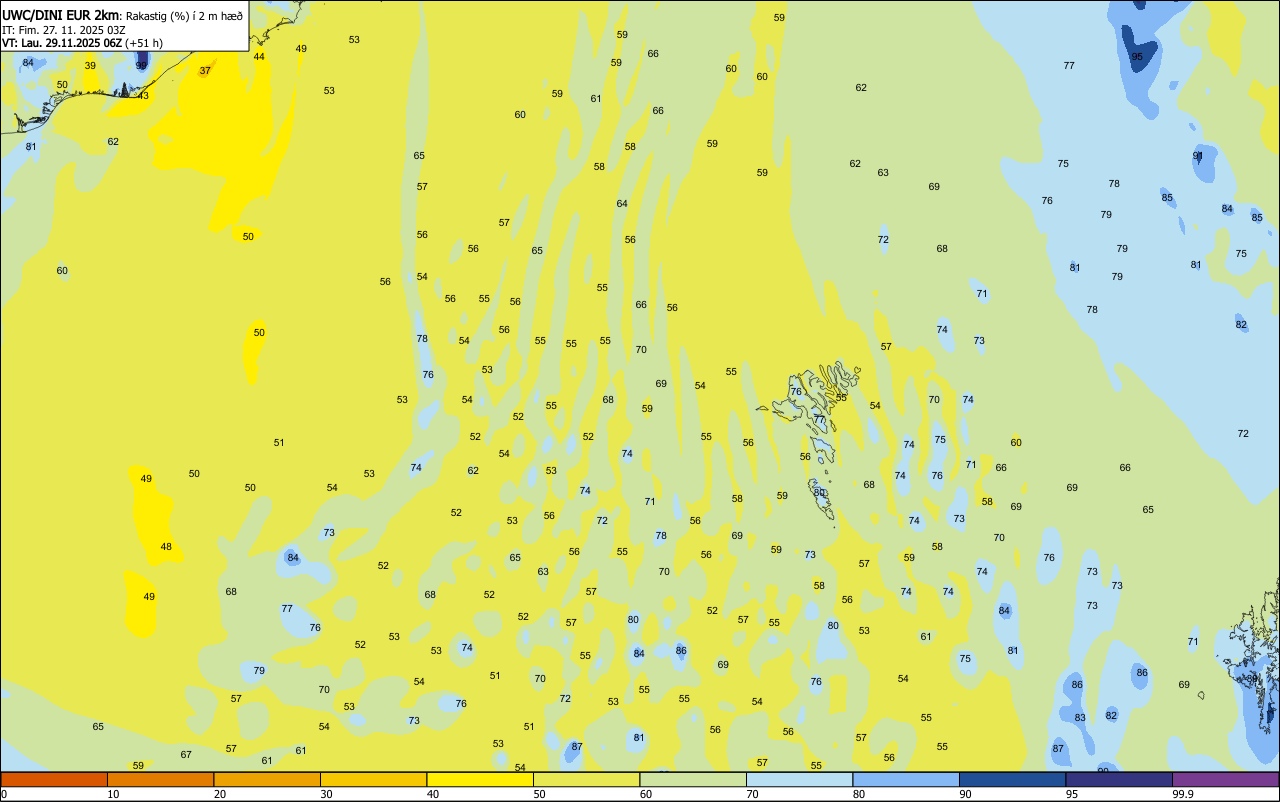Click the title text 'UWC/DINI EUR 2km'
This screenshot has height=802, width=1280.
pyautogui.click(x=60, y=14)
